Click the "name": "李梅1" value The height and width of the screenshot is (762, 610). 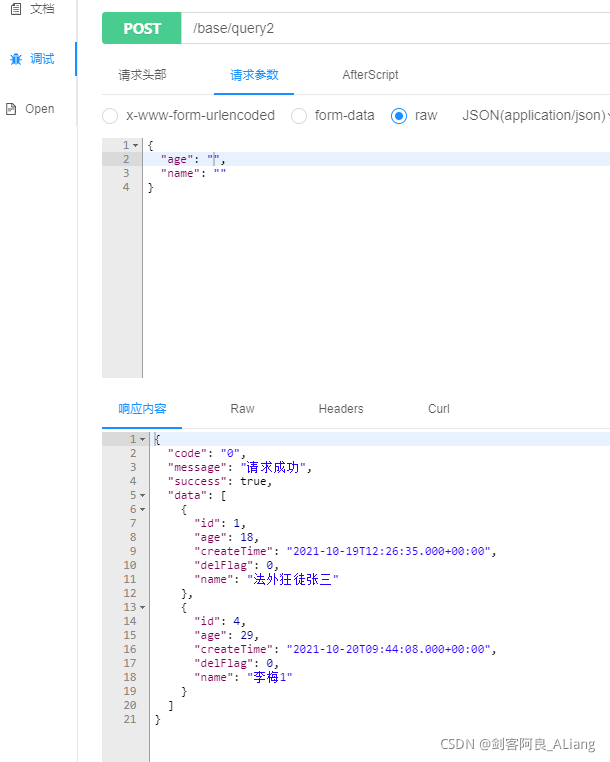pos(270,677)
